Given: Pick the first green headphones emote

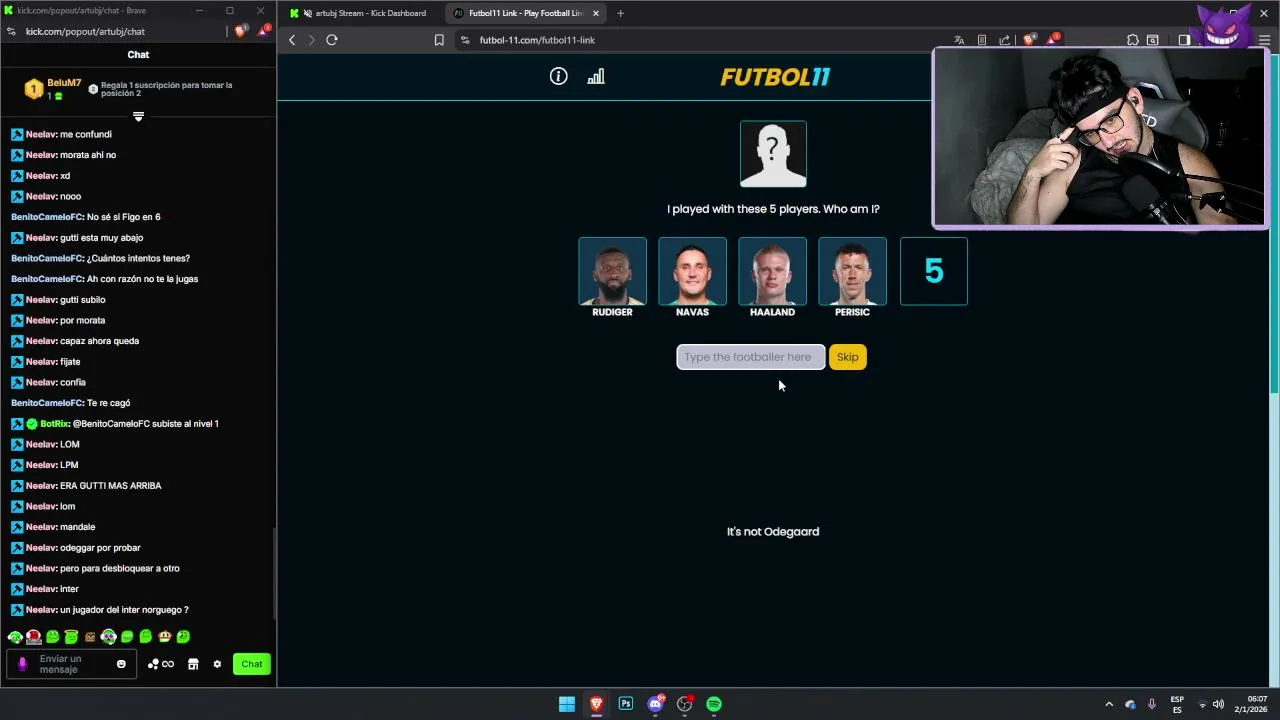Looking at the screenshot, I should [x=15, y=636].
